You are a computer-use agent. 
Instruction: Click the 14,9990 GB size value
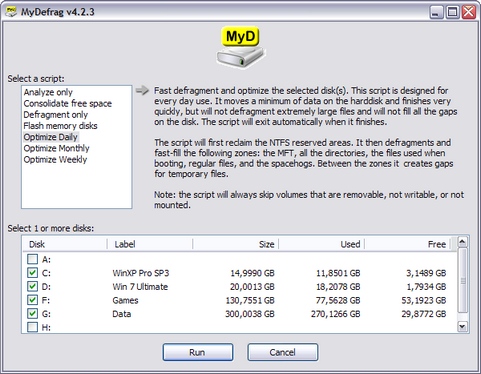253,273
